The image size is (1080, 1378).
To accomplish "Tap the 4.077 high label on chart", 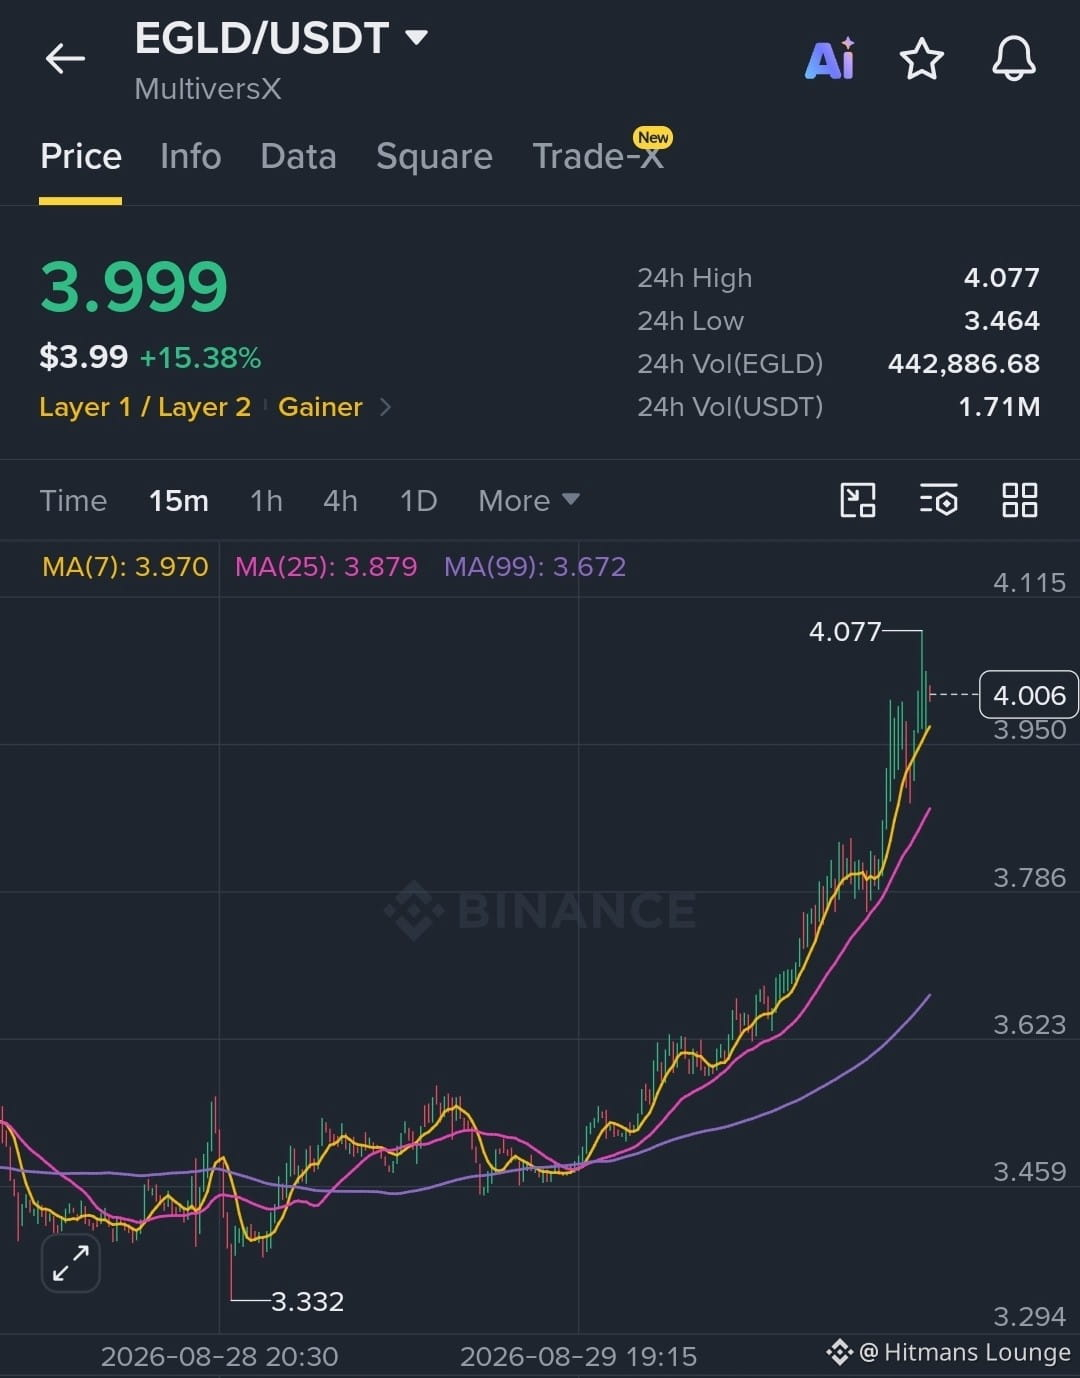I will (x=845, y=632).
